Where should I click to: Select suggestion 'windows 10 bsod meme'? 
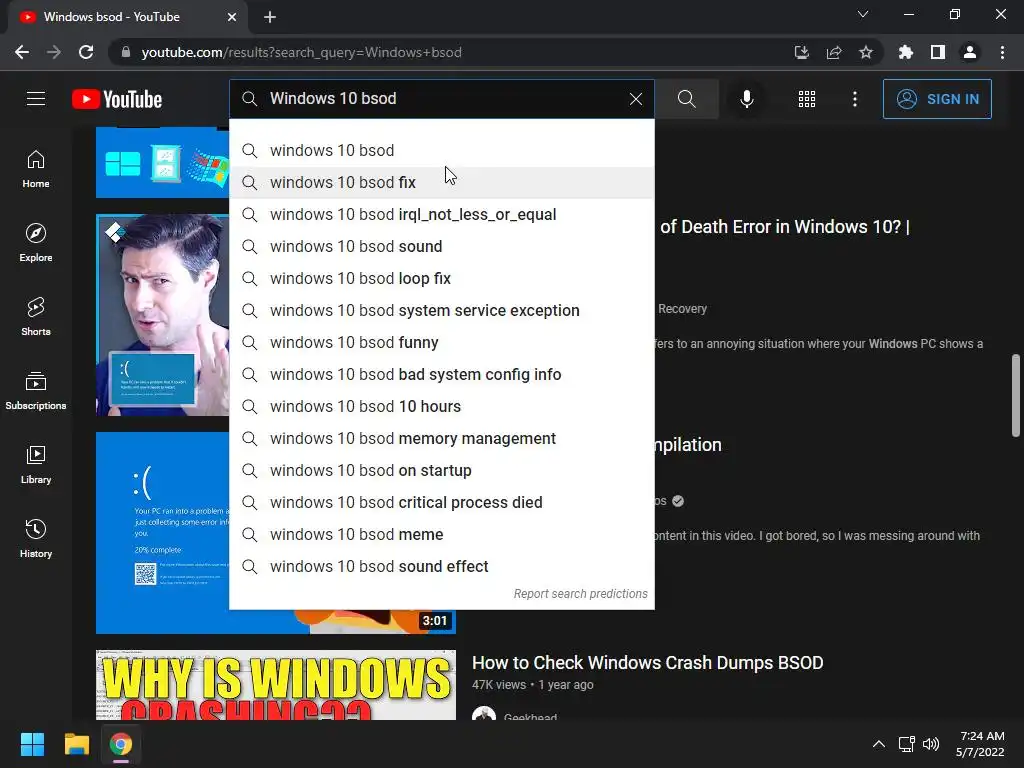point(441,534)
